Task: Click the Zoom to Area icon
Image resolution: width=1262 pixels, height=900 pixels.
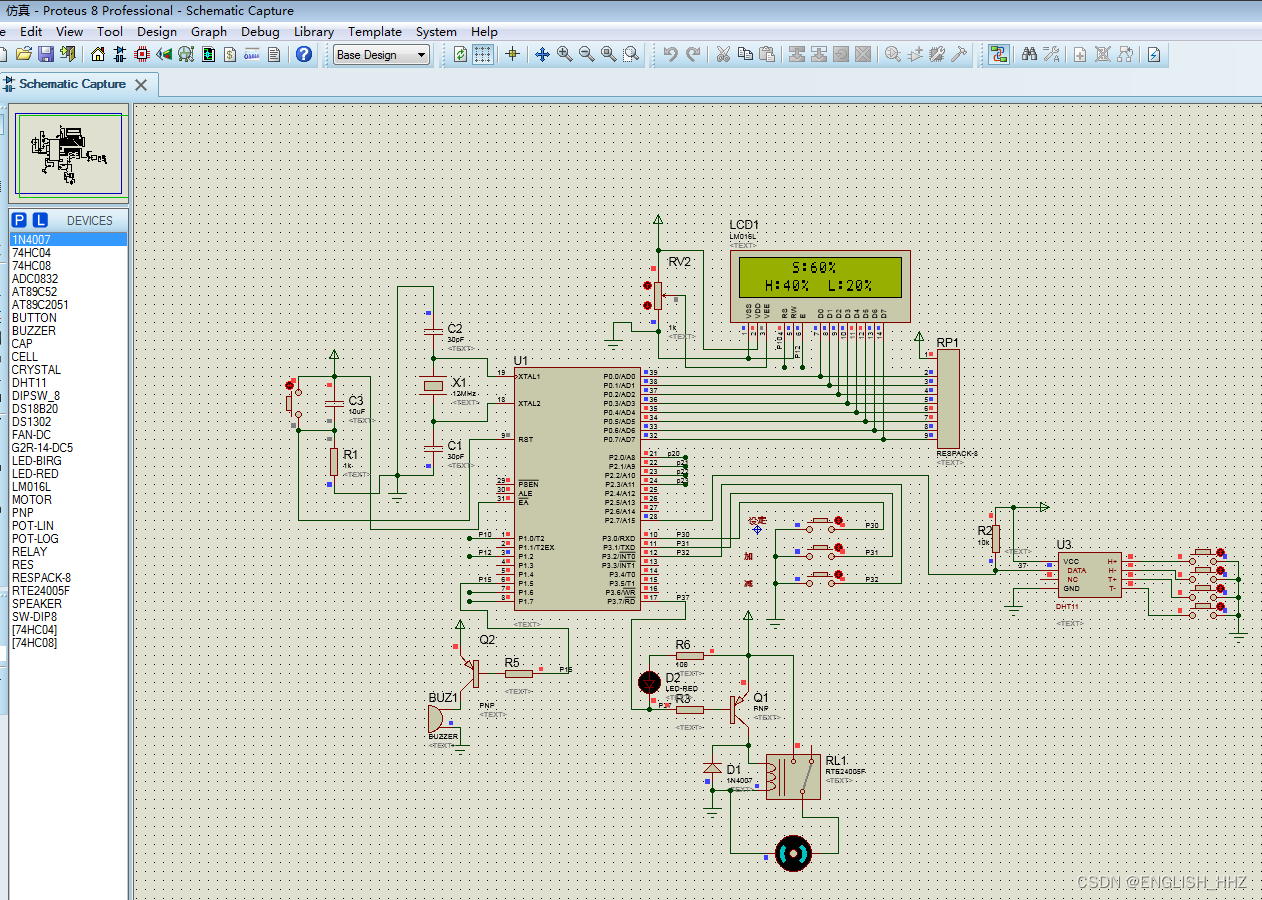Action: 630,54
